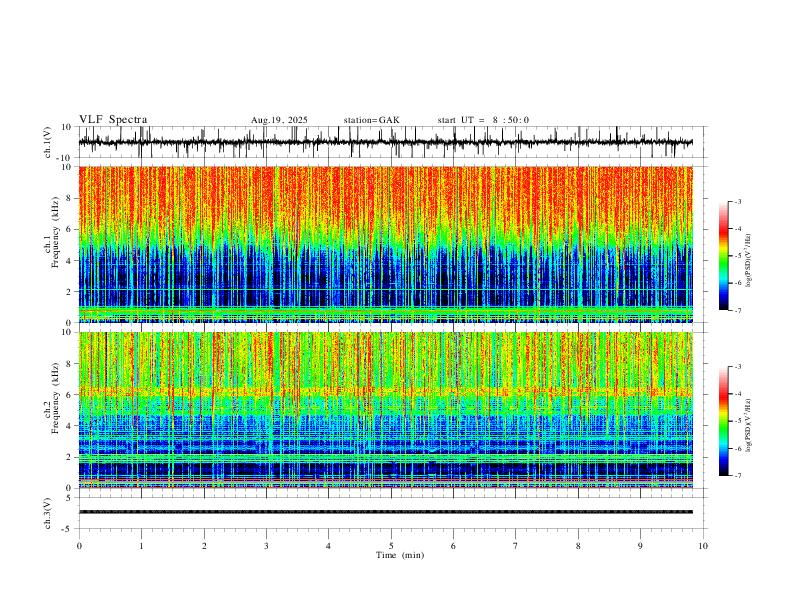Click the time axis tick label '1'

(x=141, y=546)
